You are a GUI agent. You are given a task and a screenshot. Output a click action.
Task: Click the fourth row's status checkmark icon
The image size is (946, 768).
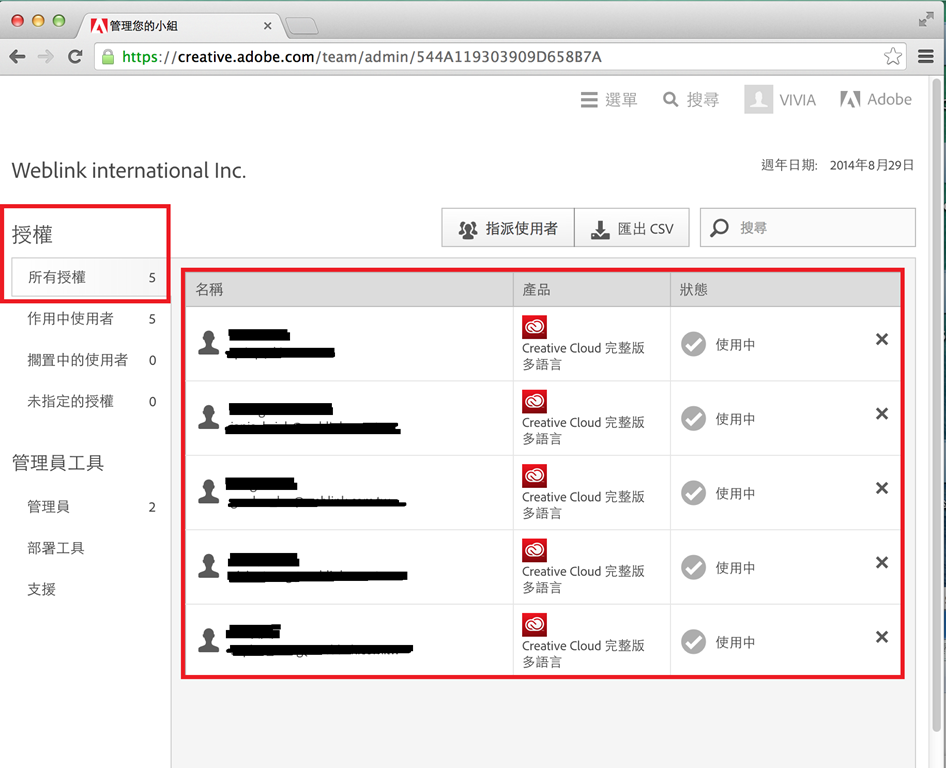(x=693, y=568)
